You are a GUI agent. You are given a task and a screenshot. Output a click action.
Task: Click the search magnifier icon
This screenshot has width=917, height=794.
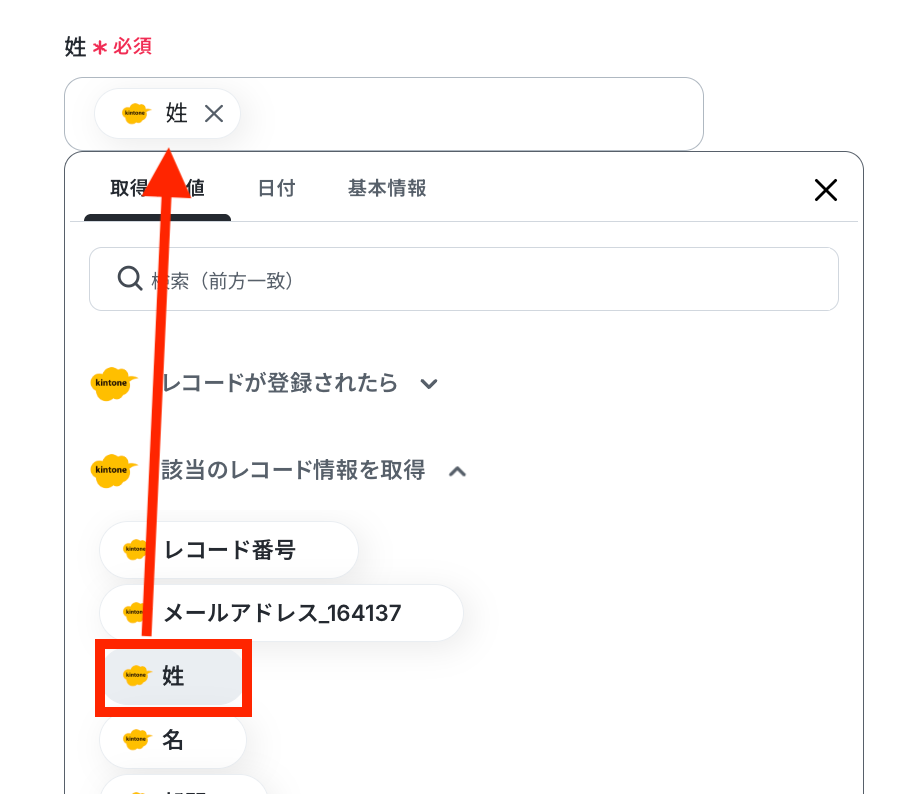tap(129, 278)
